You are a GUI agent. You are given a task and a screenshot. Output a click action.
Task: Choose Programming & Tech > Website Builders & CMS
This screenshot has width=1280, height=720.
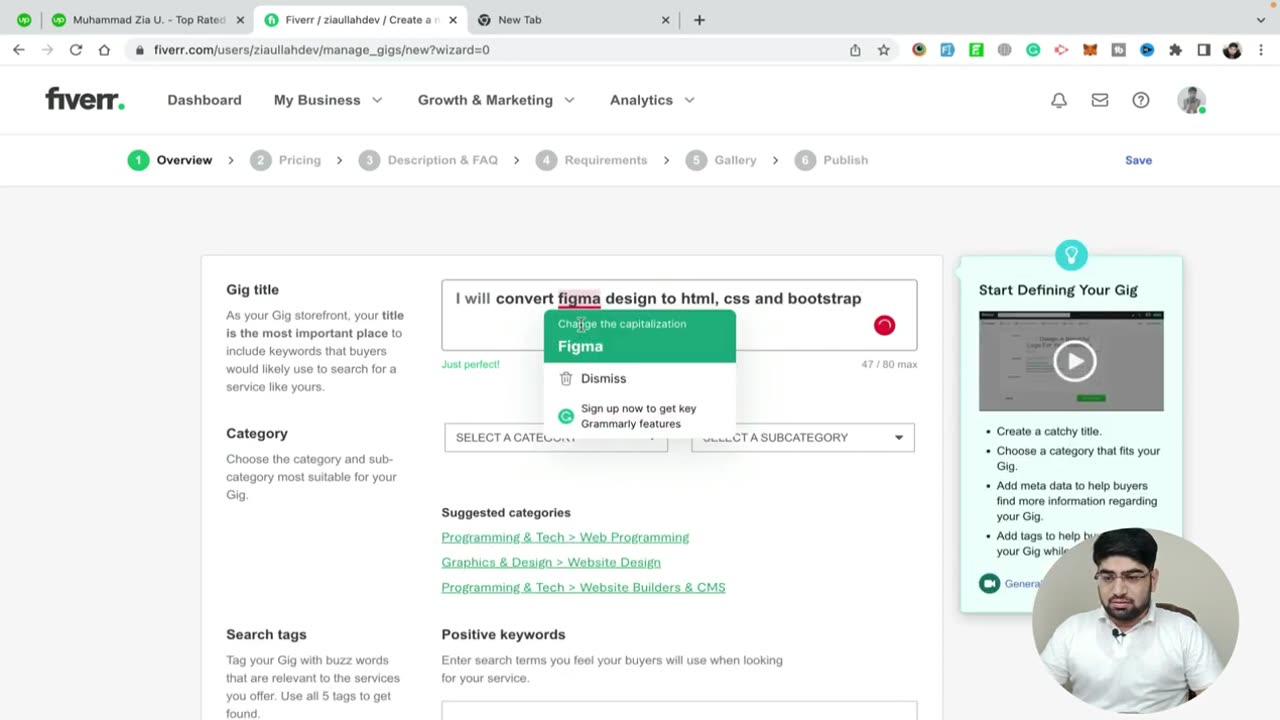[583, 587]
